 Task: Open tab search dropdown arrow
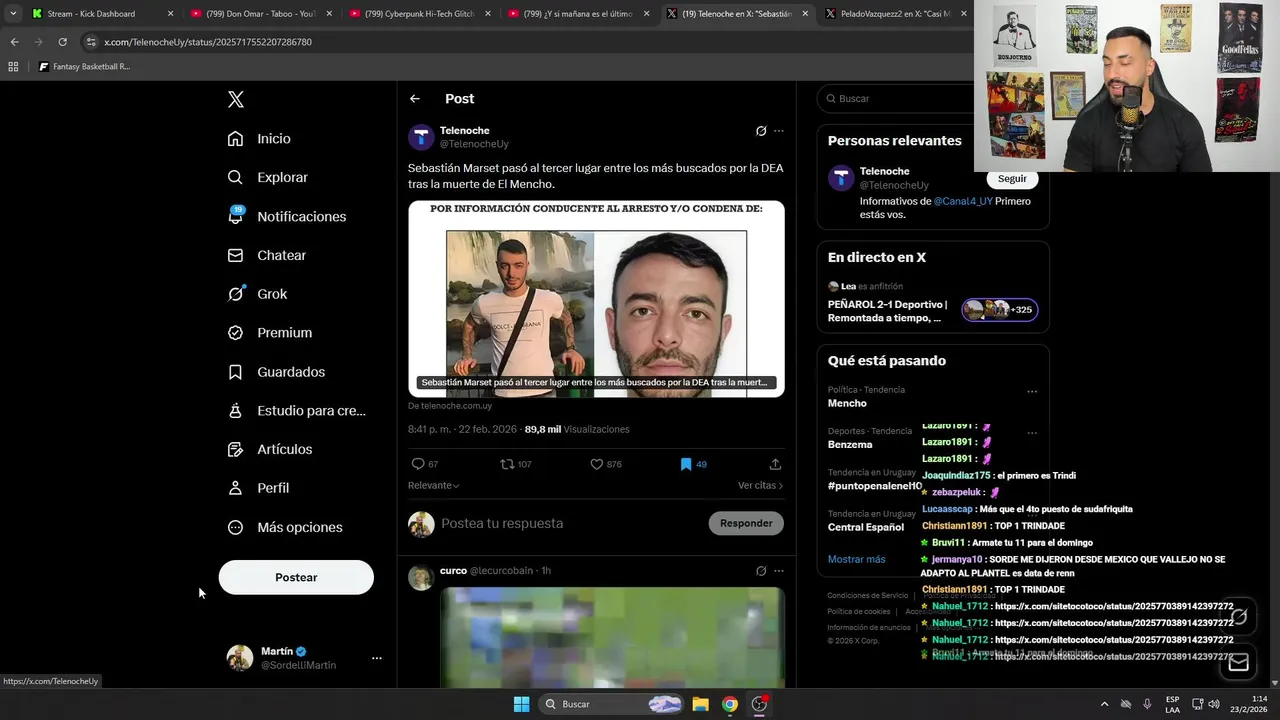(x=13, y=14)
